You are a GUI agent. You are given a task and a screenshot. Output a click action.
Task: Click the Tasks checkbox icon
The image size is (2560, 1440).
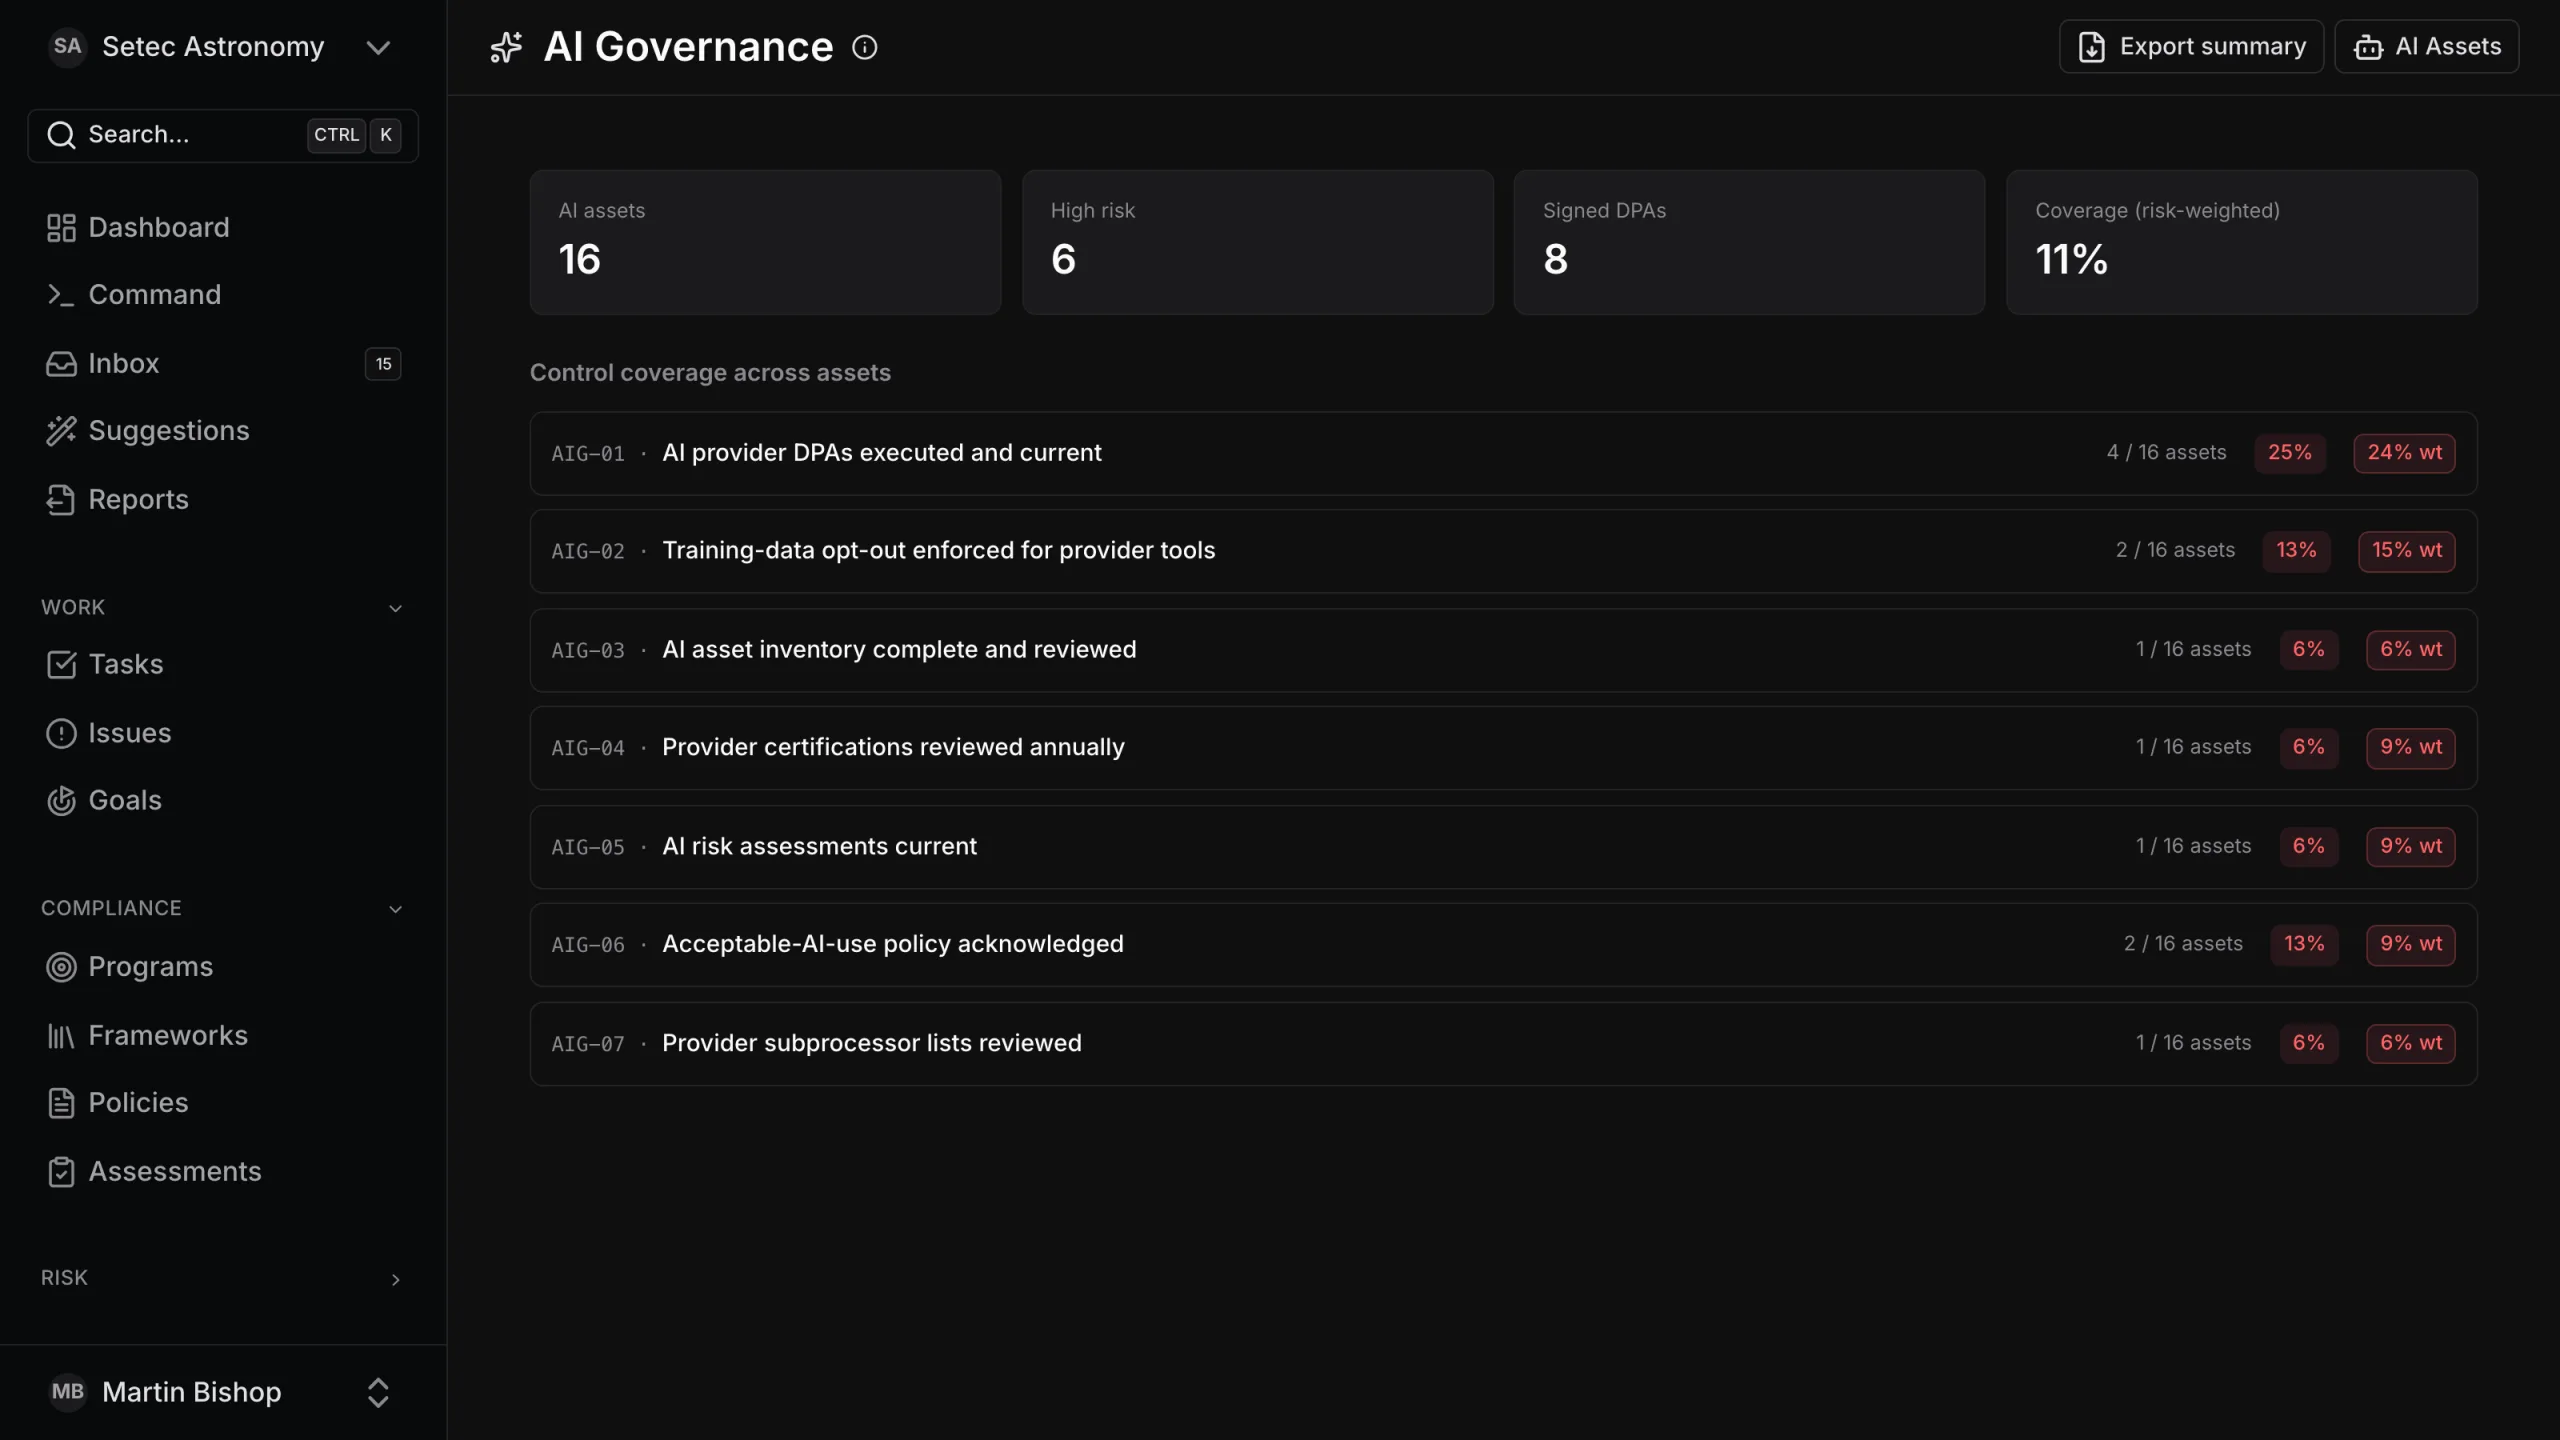click(x=61, y=665)
